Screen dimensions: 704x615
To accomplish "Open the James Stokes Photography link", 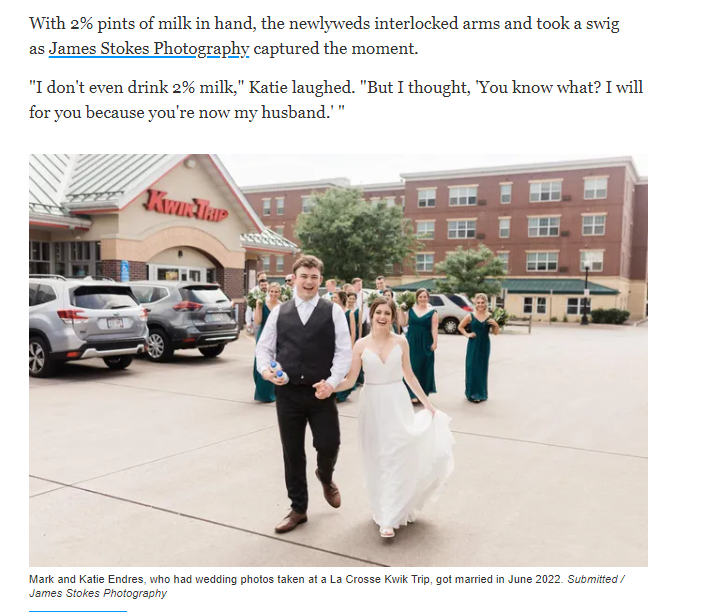I will 149,48.
